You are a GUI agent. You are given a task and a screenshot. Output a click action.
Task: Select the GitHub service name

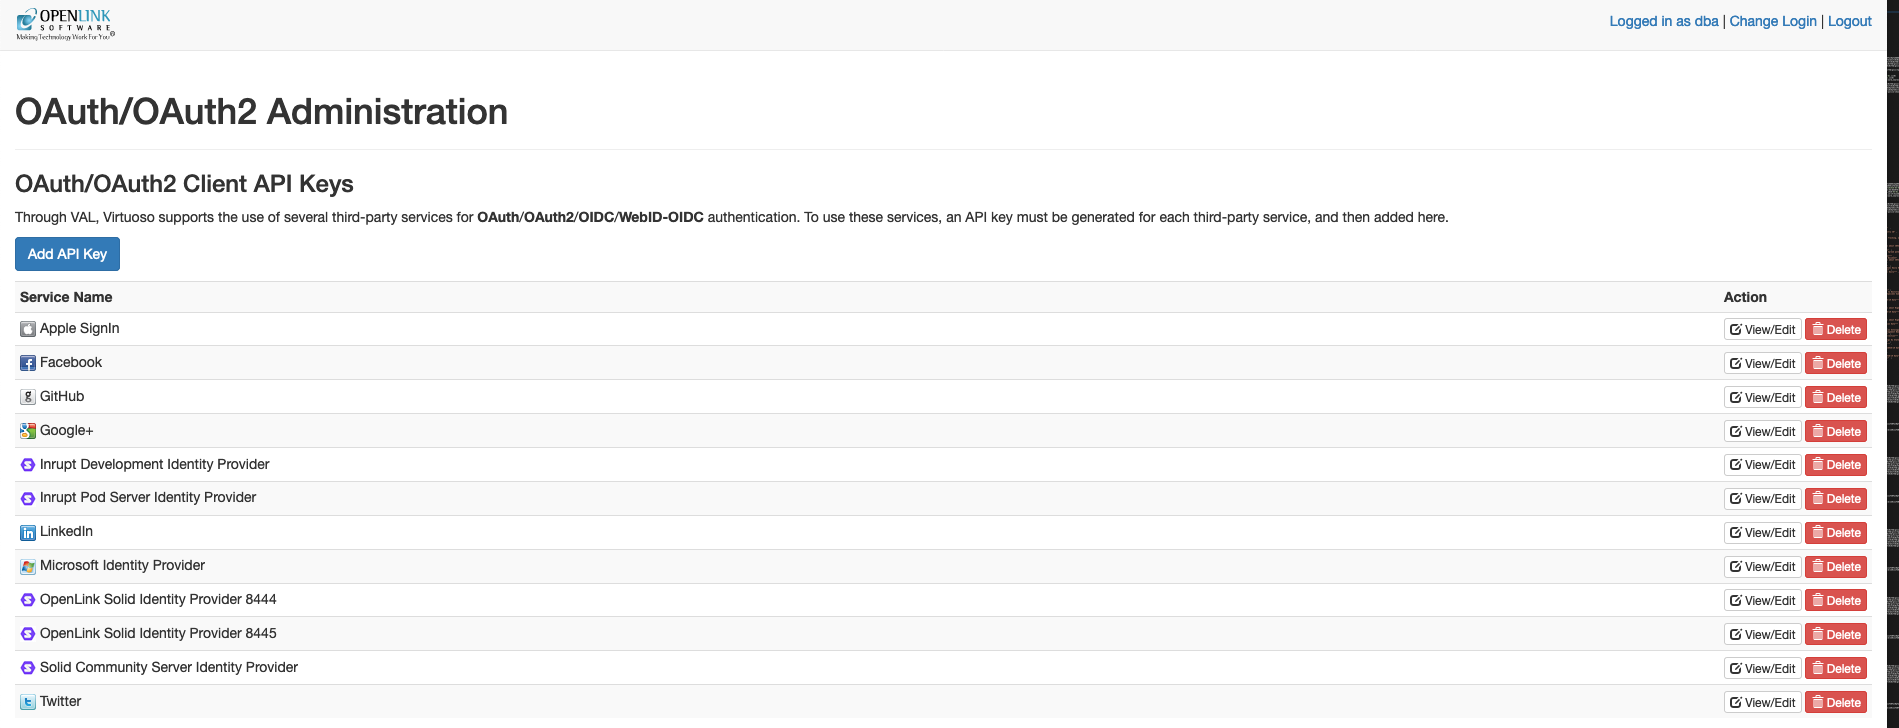(62, 396)
